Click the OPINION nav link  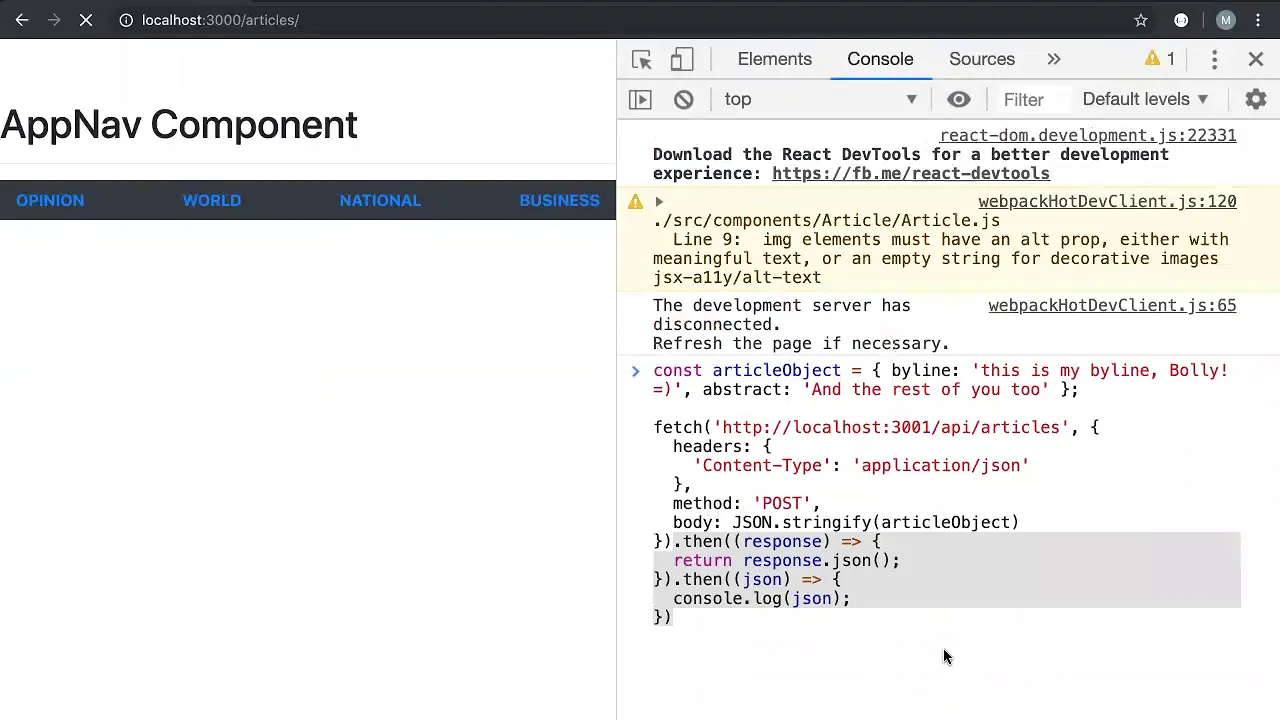click(50, 200)
